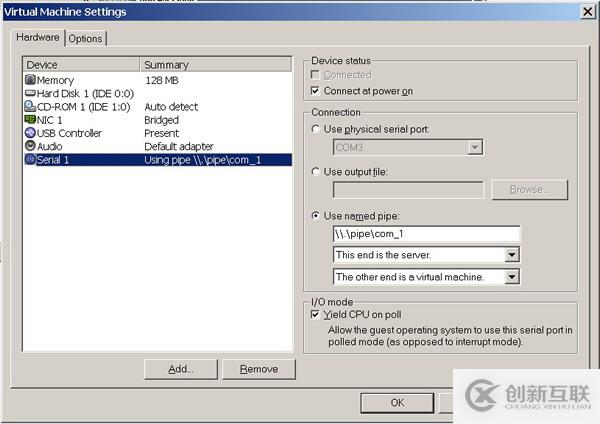
Task: Toggle Connect at power on checkbox
Action: pyautogui.click(x=316, y=91)
